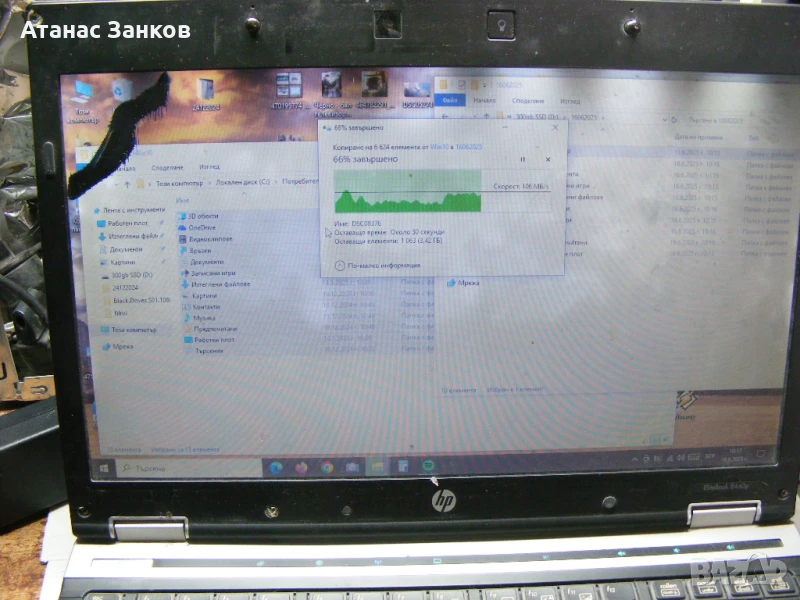Open Firefox from the taskbar
This screenshot has height=600, width=800.
pyautogui.click(x=302, y=466)
